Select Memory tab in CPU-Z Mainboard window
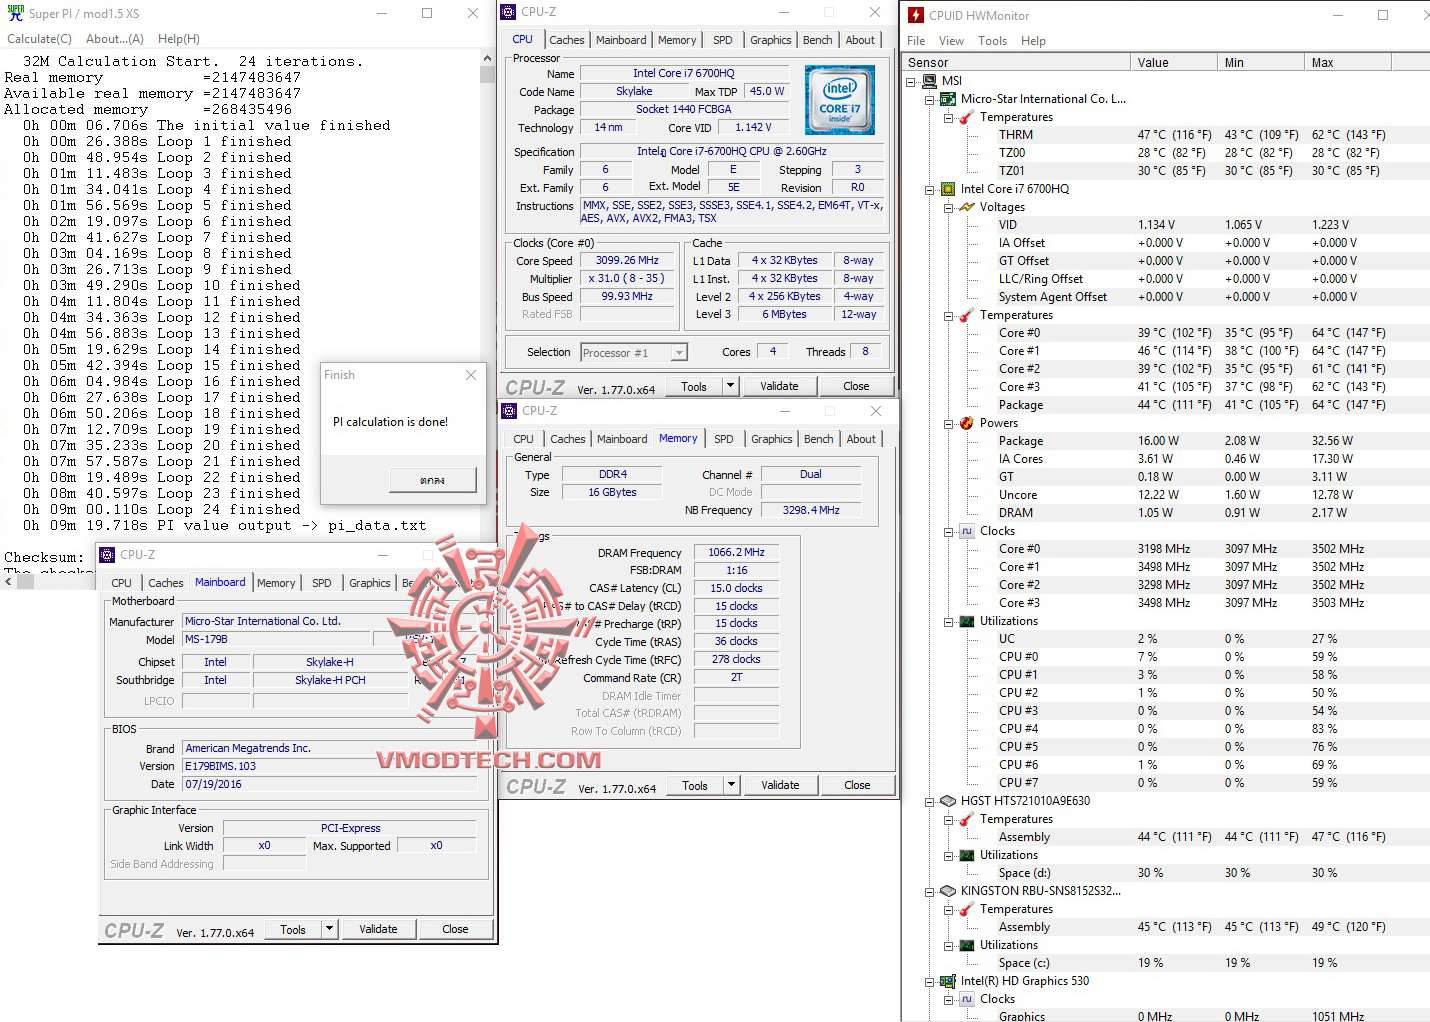1430x1022 pixels. coord(276,583)
